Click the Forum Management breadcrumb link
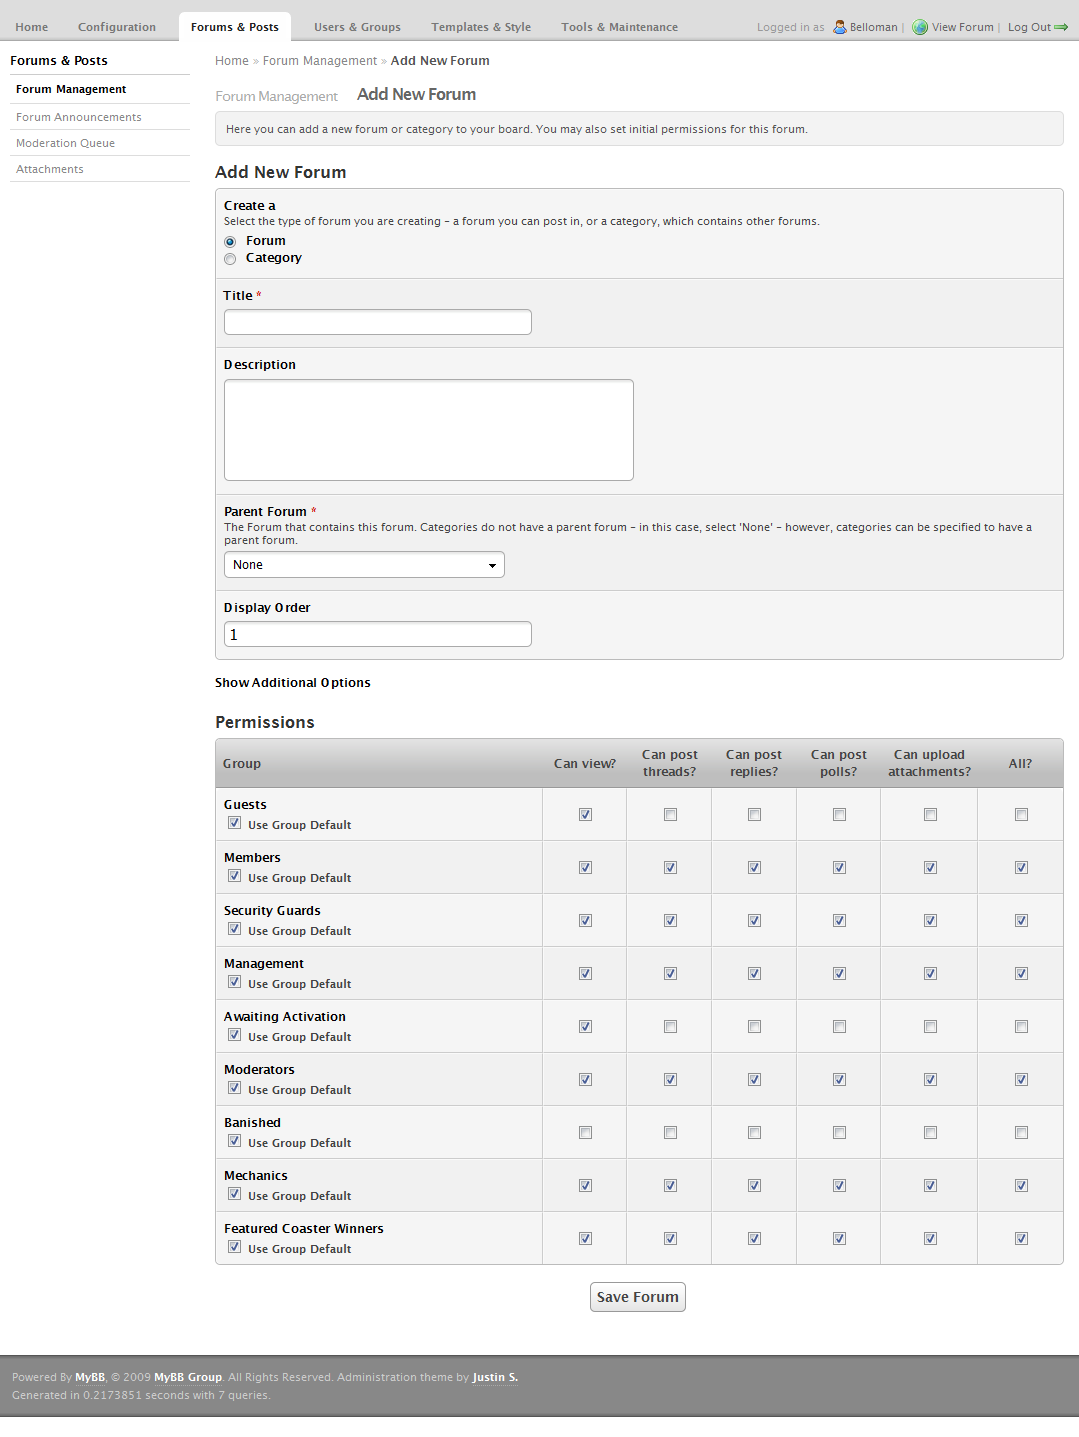 [x=320, y=61]
